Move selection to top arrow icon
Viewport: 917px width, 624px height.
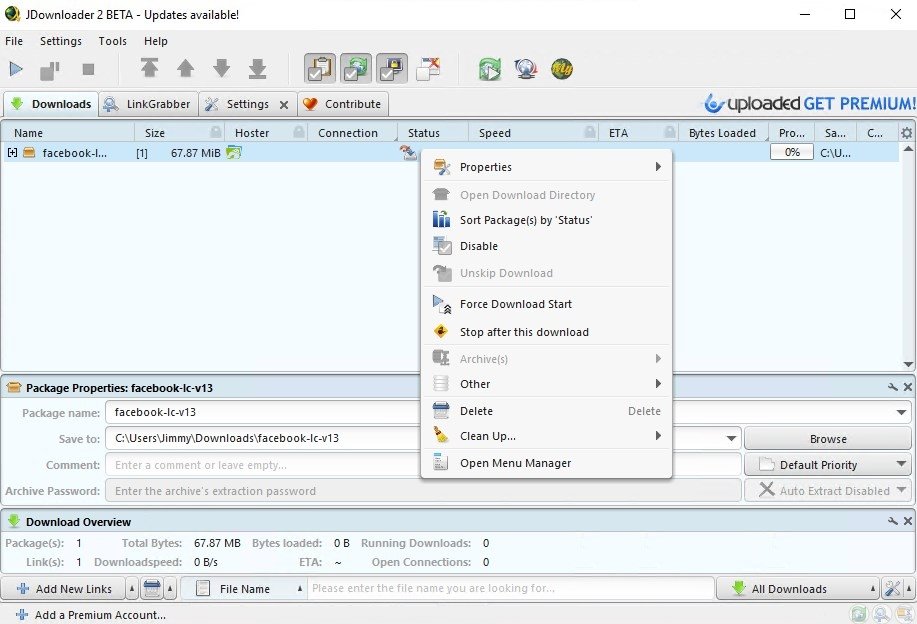click(150, 68)
